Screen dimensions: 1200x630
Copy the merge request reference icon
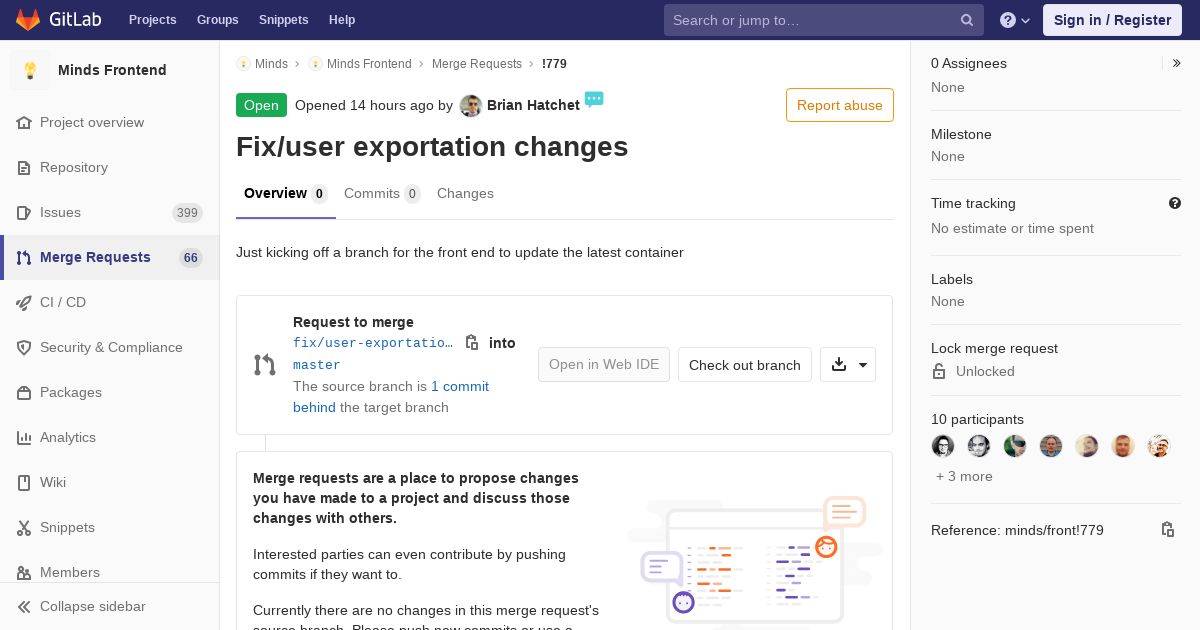click(x=1167, y=530)
